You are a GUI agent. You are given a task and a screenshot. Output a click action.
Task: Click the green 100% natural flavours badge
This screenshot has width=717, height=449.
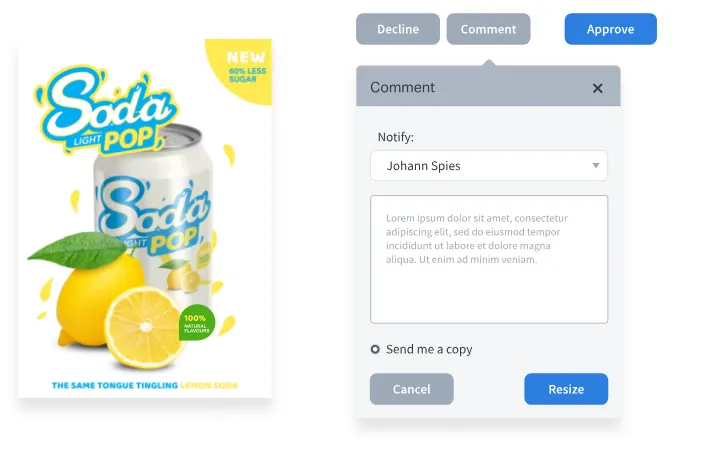pos(197,322)
